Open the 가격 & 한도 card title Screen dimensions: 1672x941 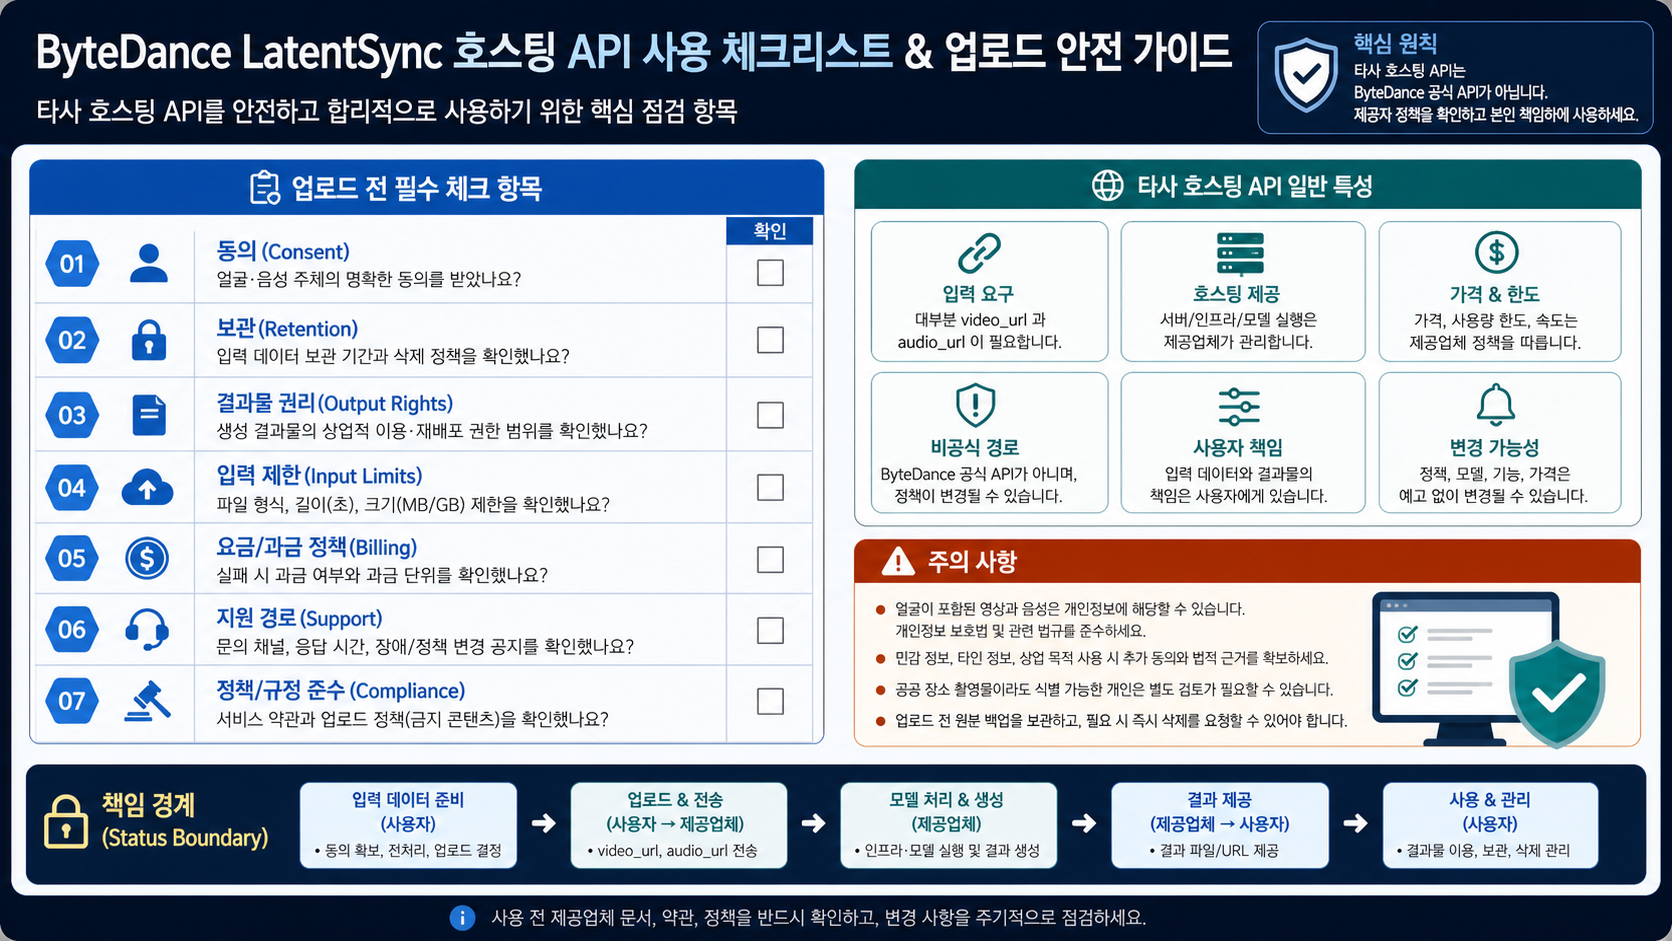[x=1494, y=294]
